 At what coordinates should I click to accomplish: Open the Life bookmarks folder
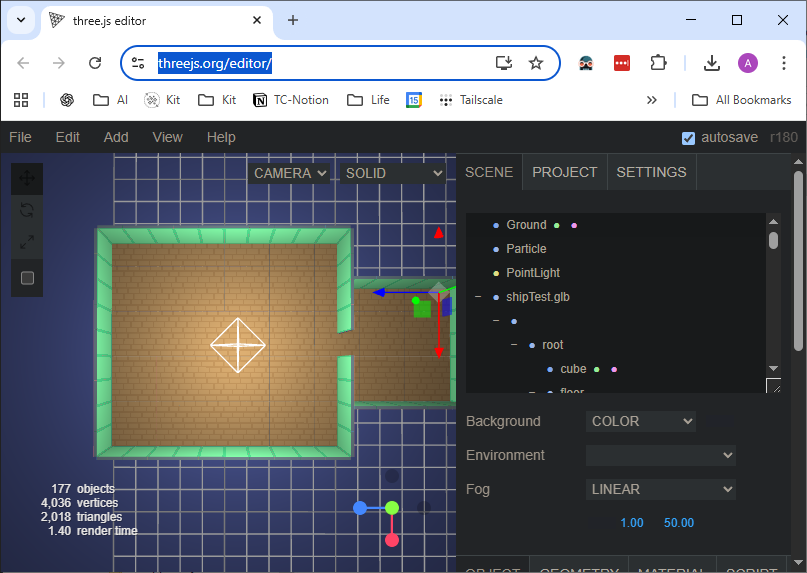[x=368, y=100]
